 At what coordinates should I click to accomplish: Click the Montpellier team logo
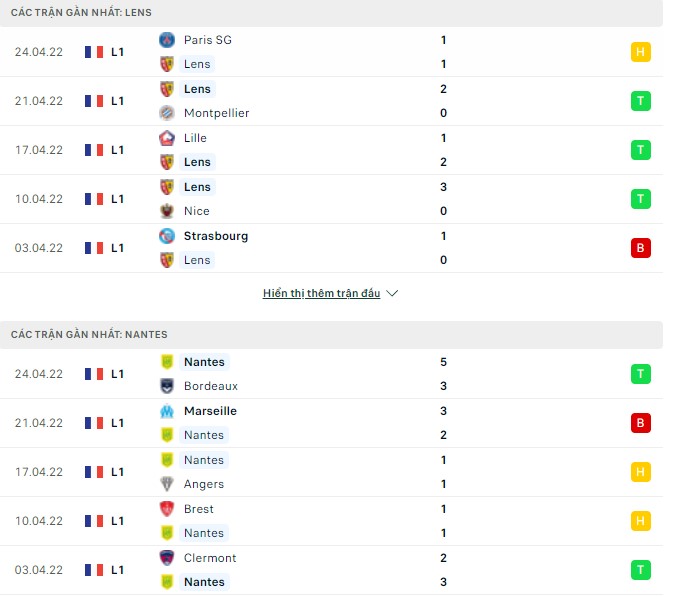pyautogui.click(x=167, y=113)
